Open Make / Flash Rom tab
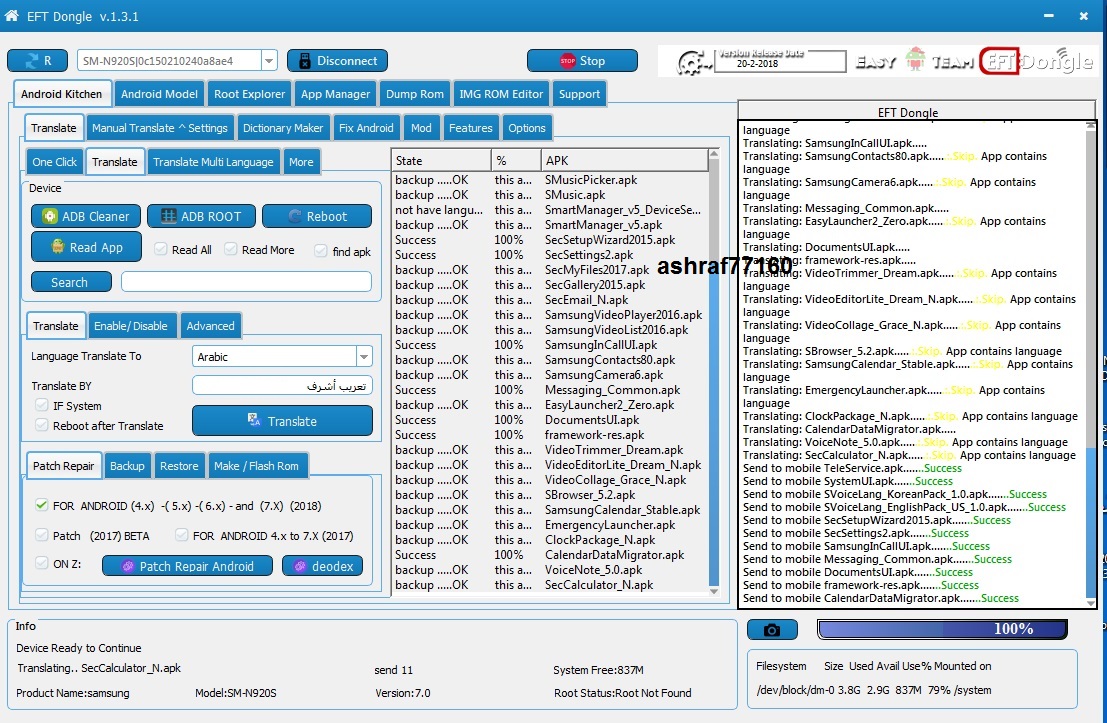The height and width of the screenshot is (723, 1107). 256,466
